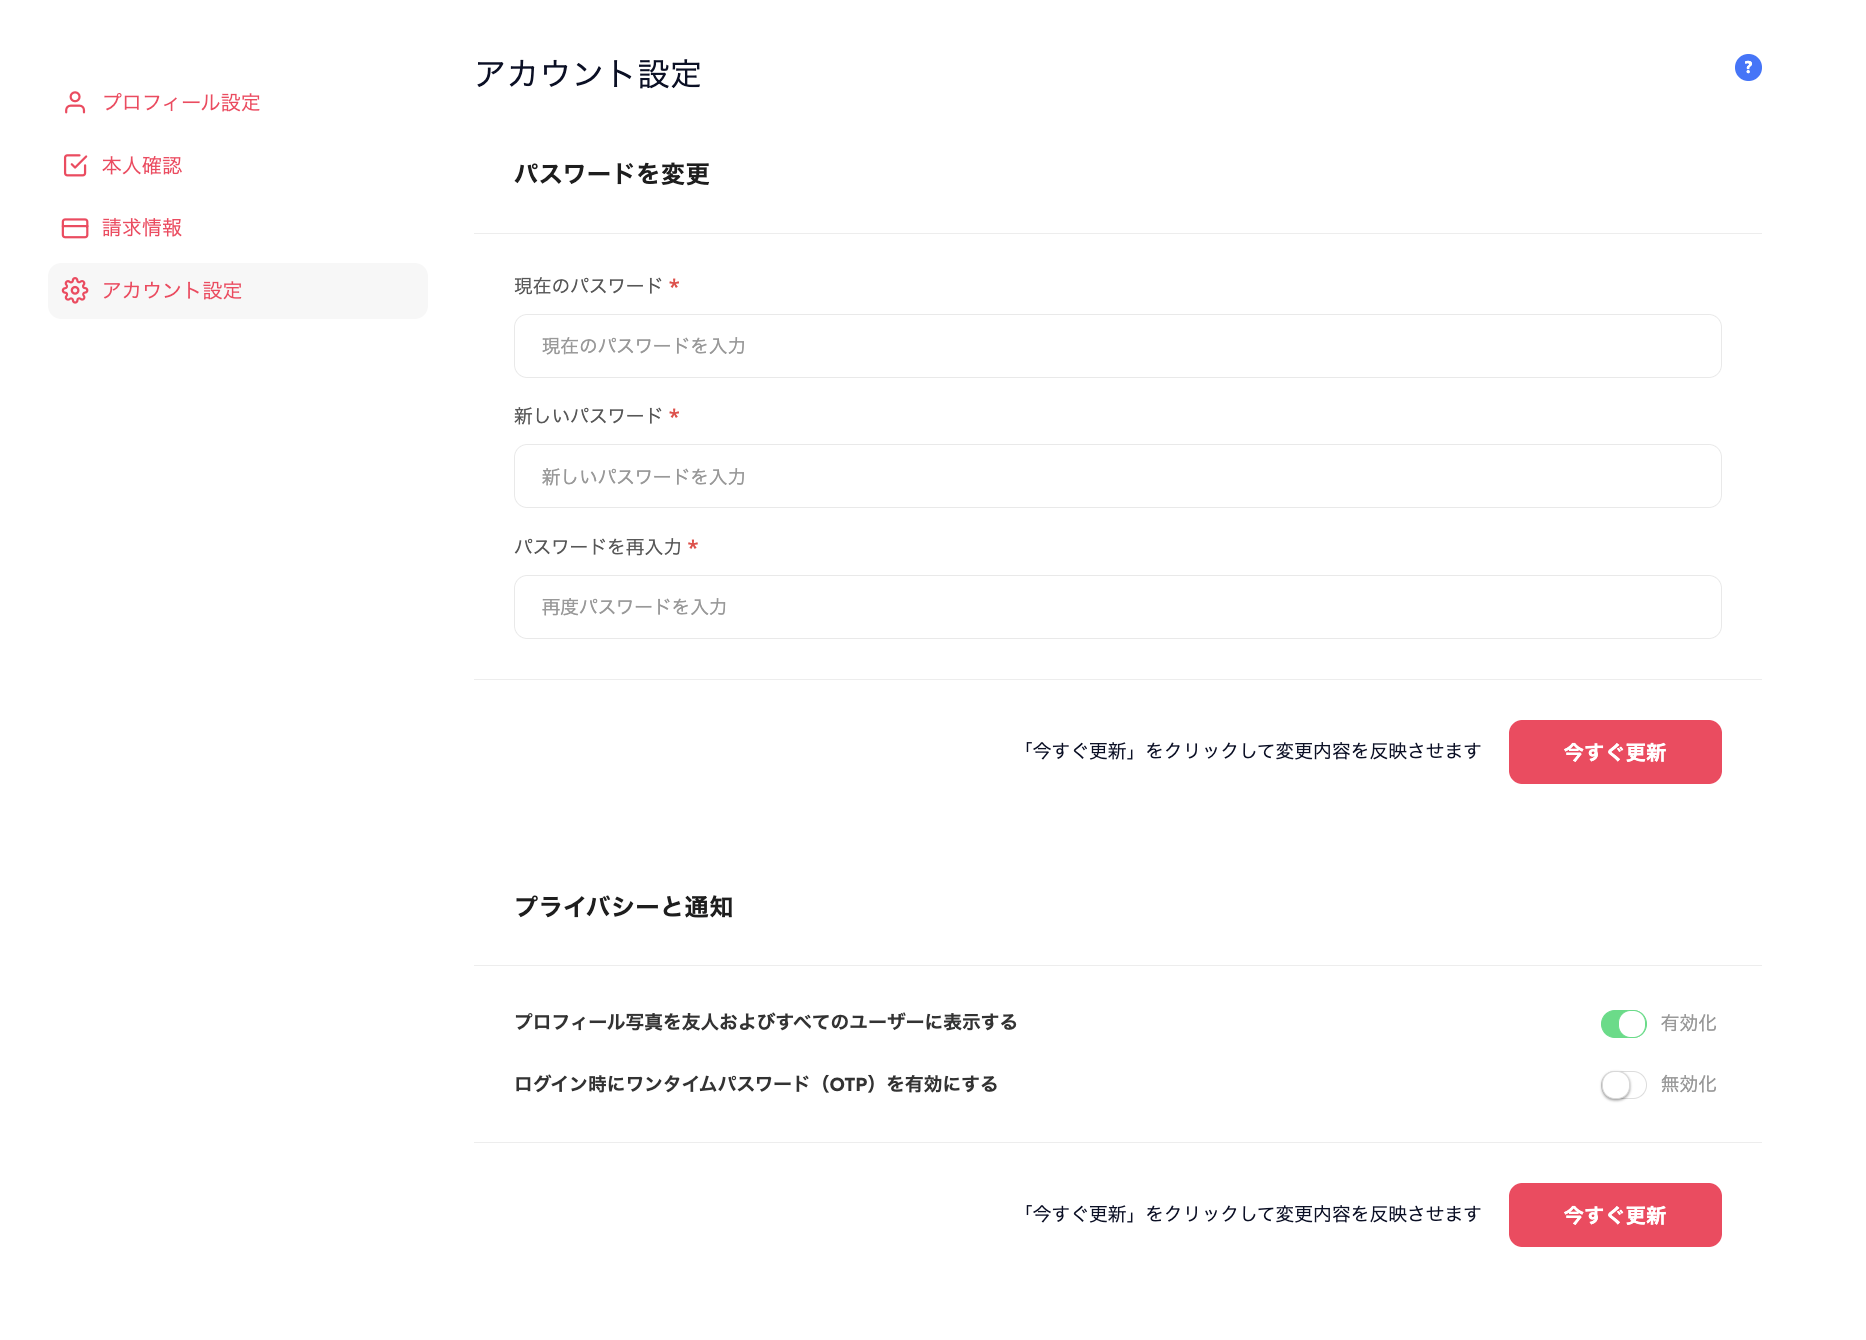
Task: Open プロフィール設定 in the sidebar
Action: point(181,103)
